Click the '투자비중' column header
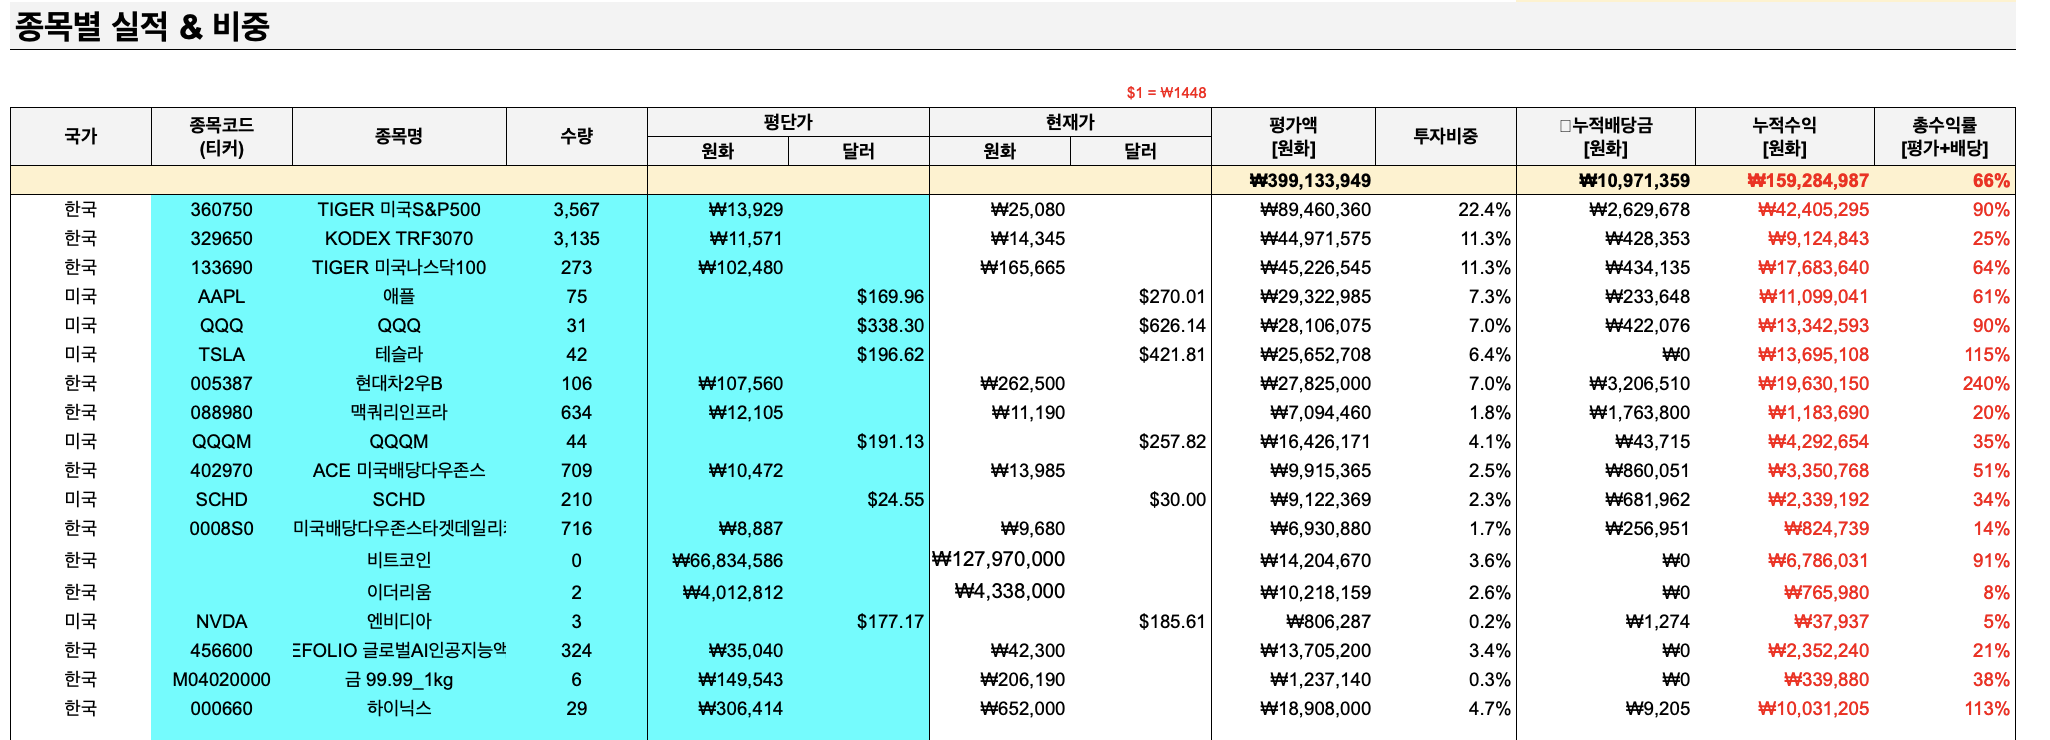Image resolution: width=2050 pixels, height=740 pixels. point(1445,136)
